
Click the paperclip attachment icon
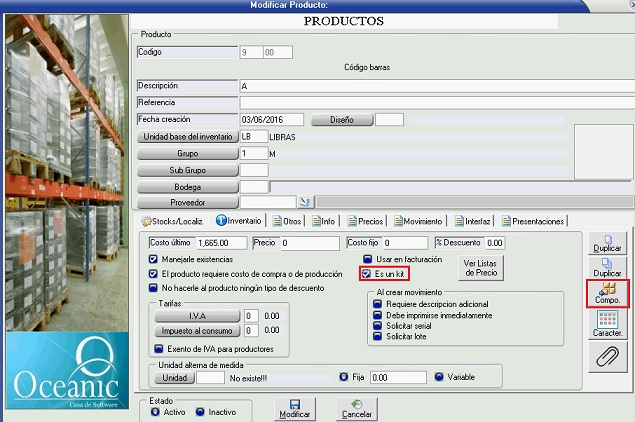[x=607, y=355]
